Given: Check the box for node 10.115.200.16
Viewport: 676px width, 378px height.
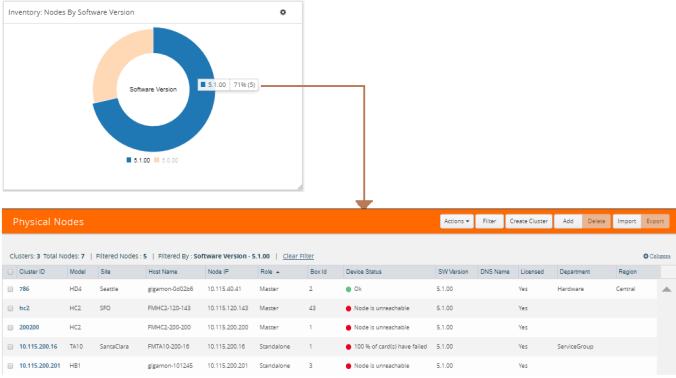Looking at the screenshot, I should pyautogui.click(x=10, y=347).
